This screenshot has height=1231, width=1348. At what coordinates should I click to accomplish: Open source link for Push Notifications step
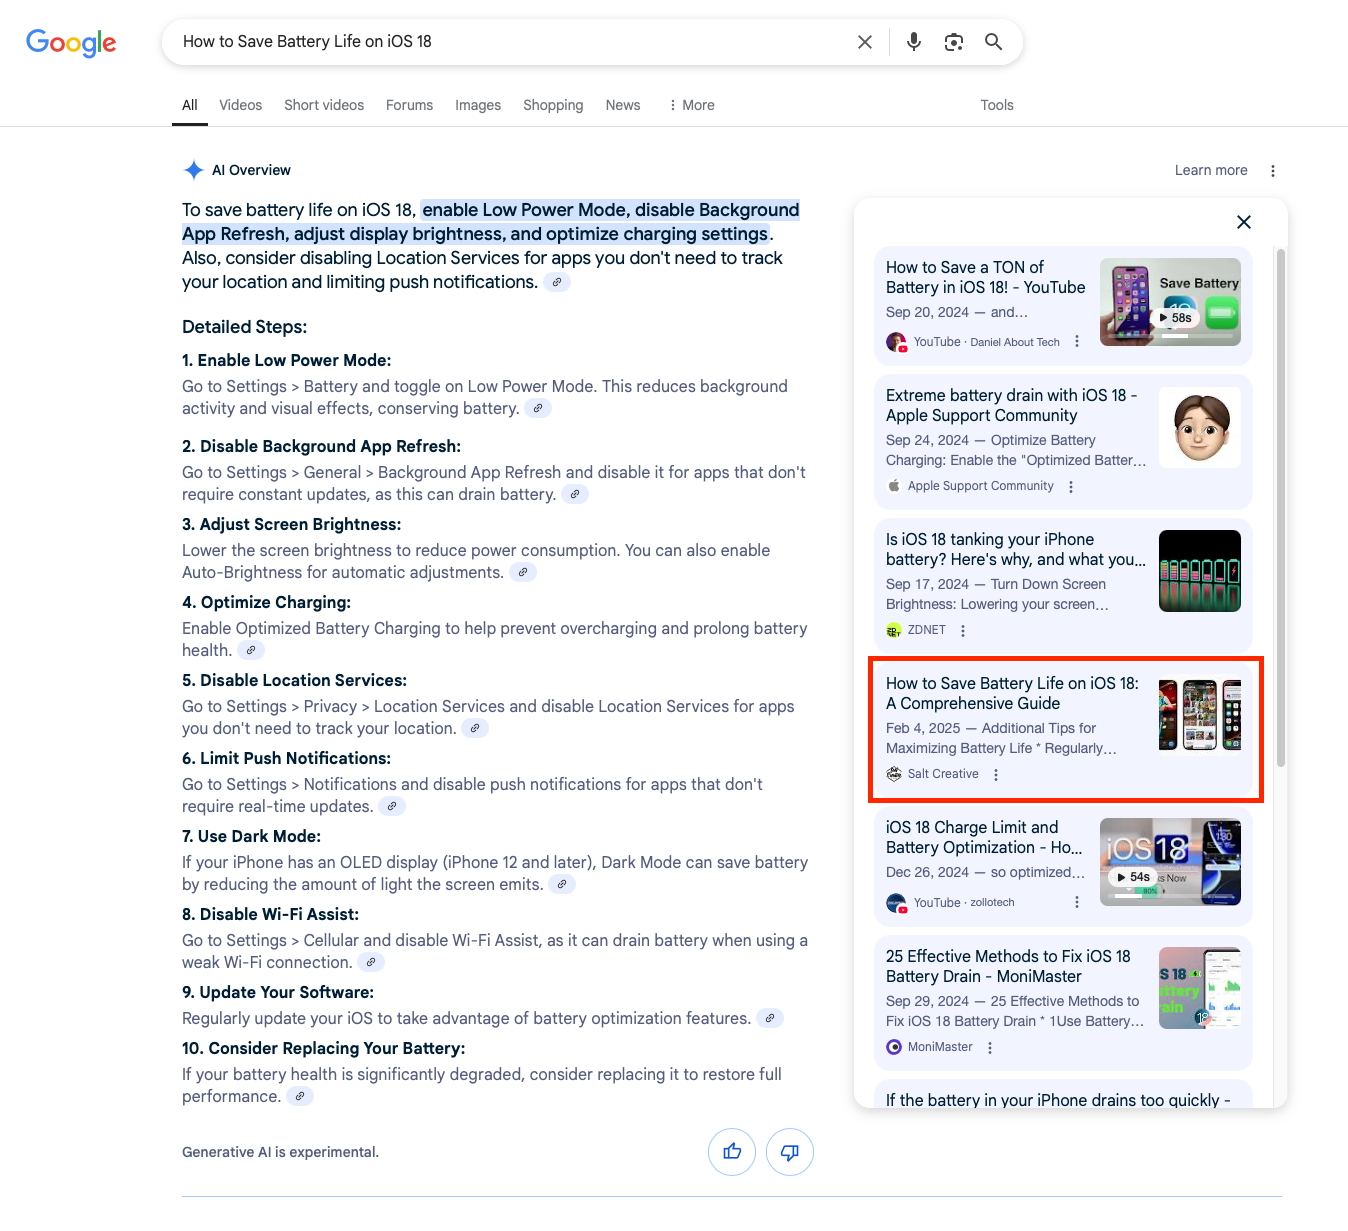tap(392, 807)
